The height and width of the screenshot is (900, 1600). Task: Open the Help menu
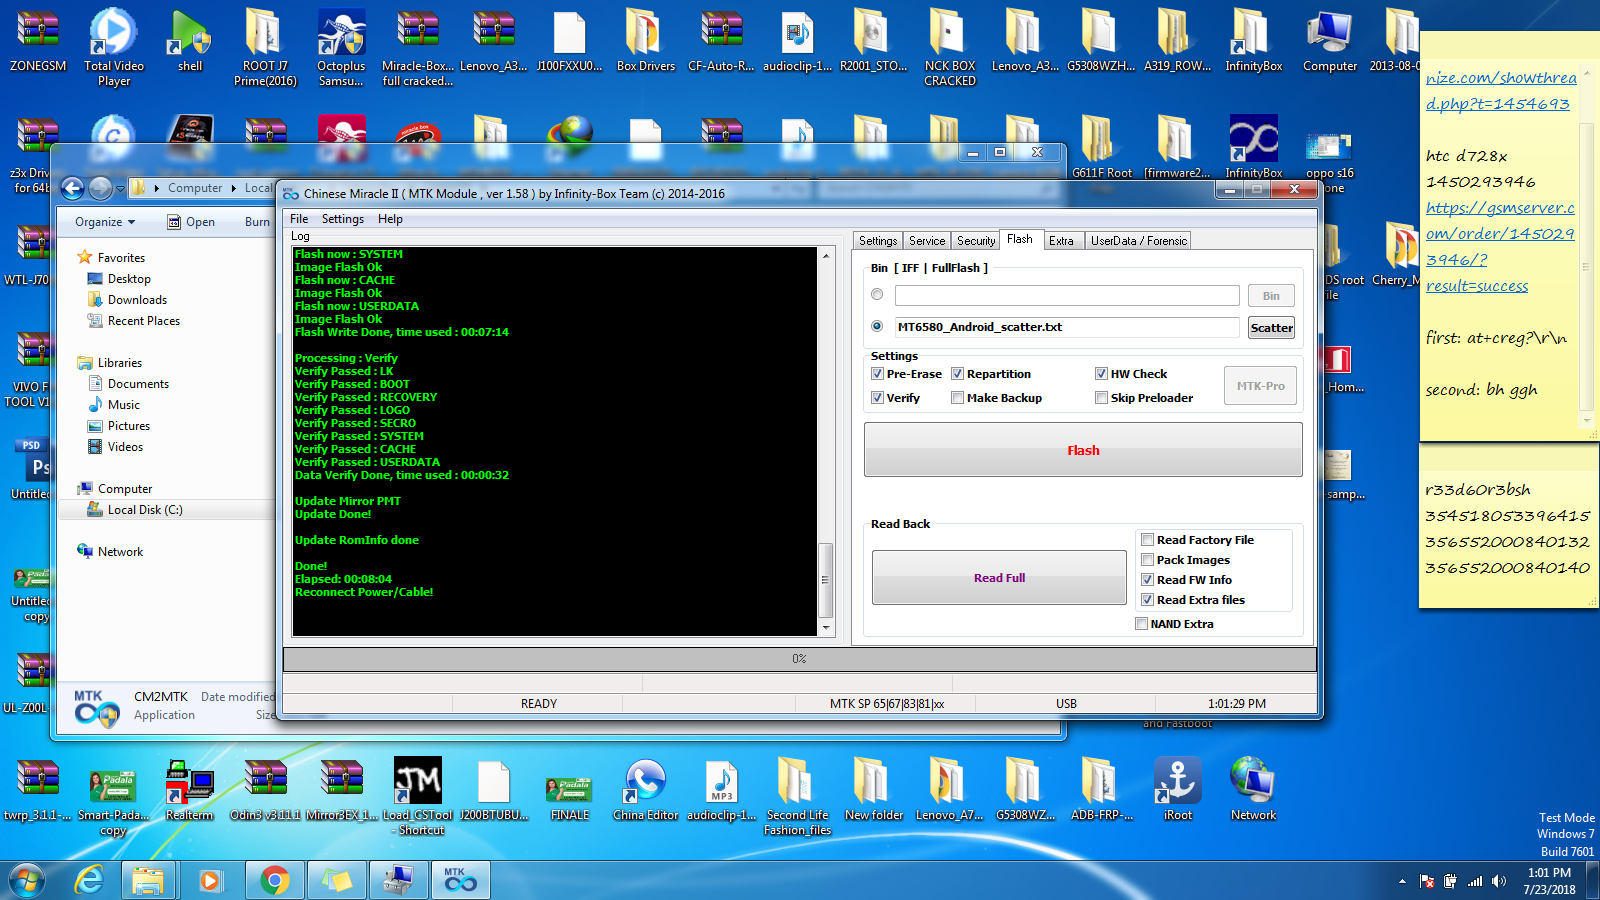(x=390, y=219)
